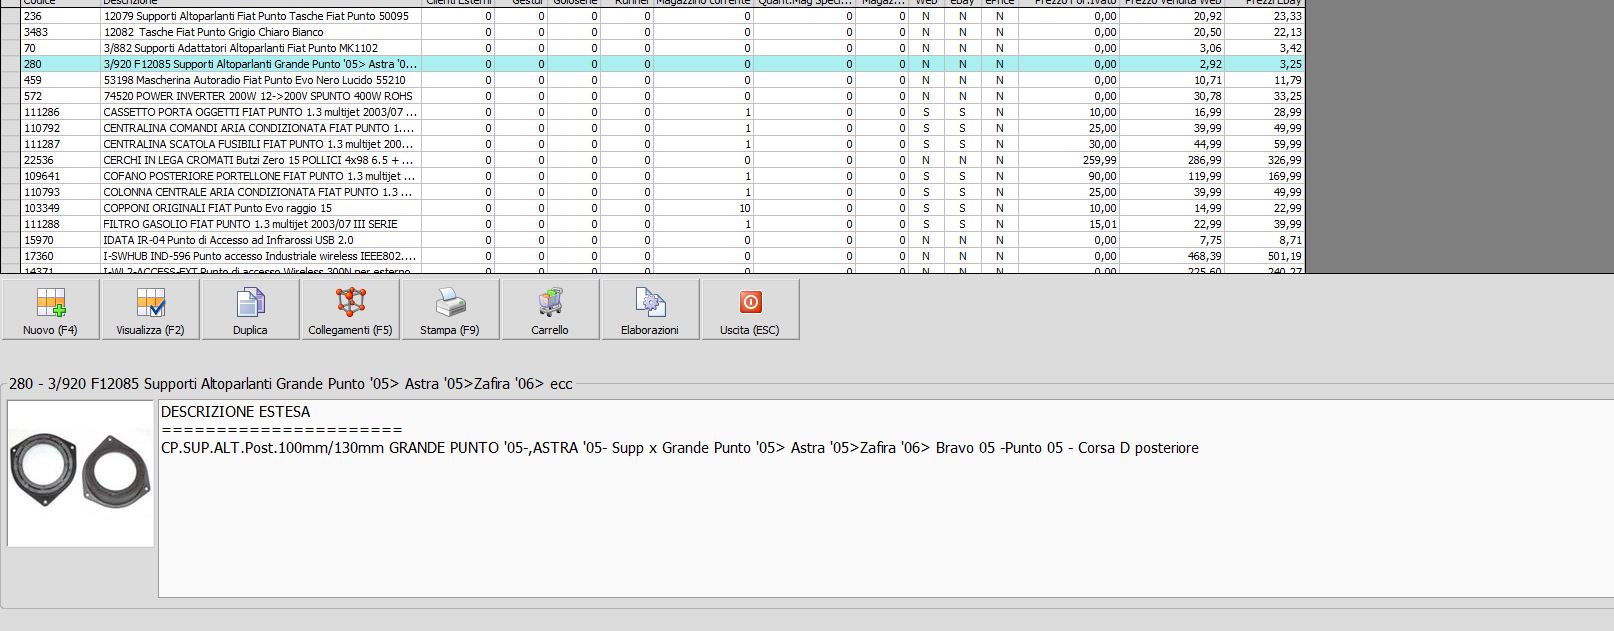The width and height of the screenshot is (1614, 631).
Task: Click code cell '572'
Action: coord(61,96)
